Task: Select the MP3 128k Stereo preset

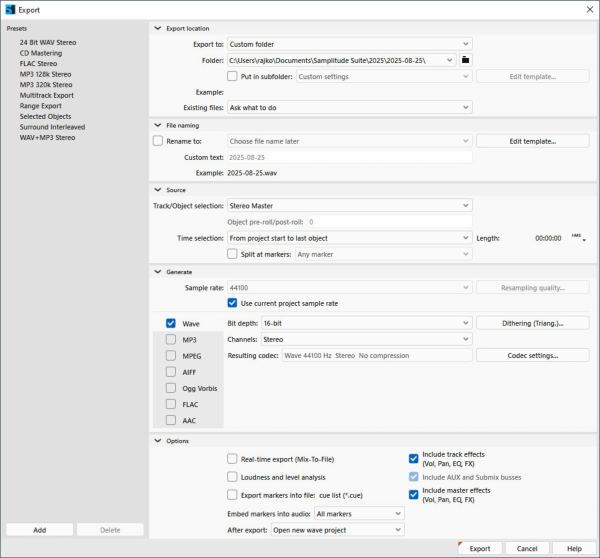Action: point(46,74)
